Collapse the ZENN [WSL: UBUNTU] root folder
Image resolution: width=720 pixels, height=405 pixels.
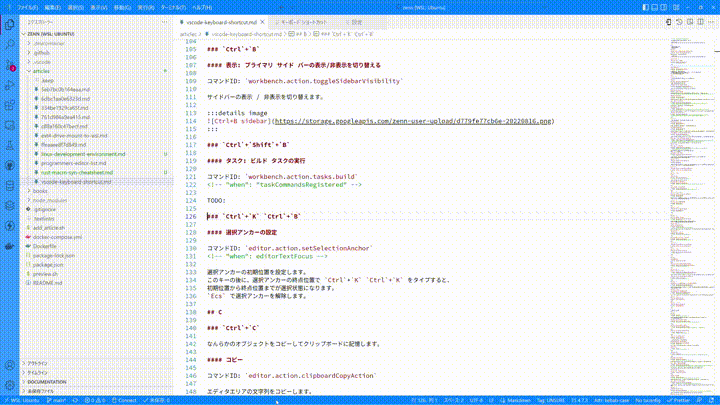pyautogui.click(x=96, y=34)
